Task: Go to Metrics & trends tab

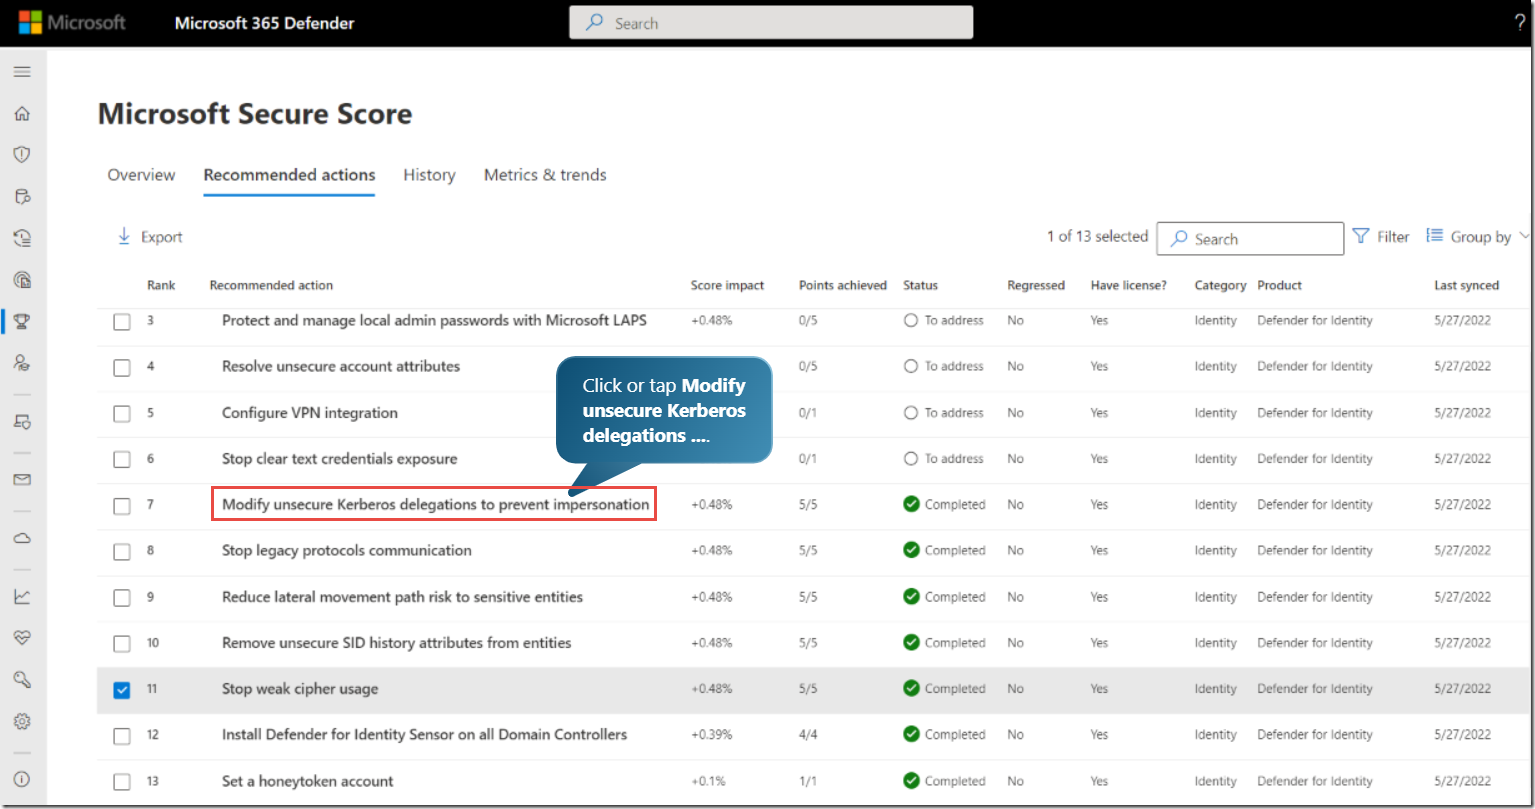Action: tap(545, 175)
